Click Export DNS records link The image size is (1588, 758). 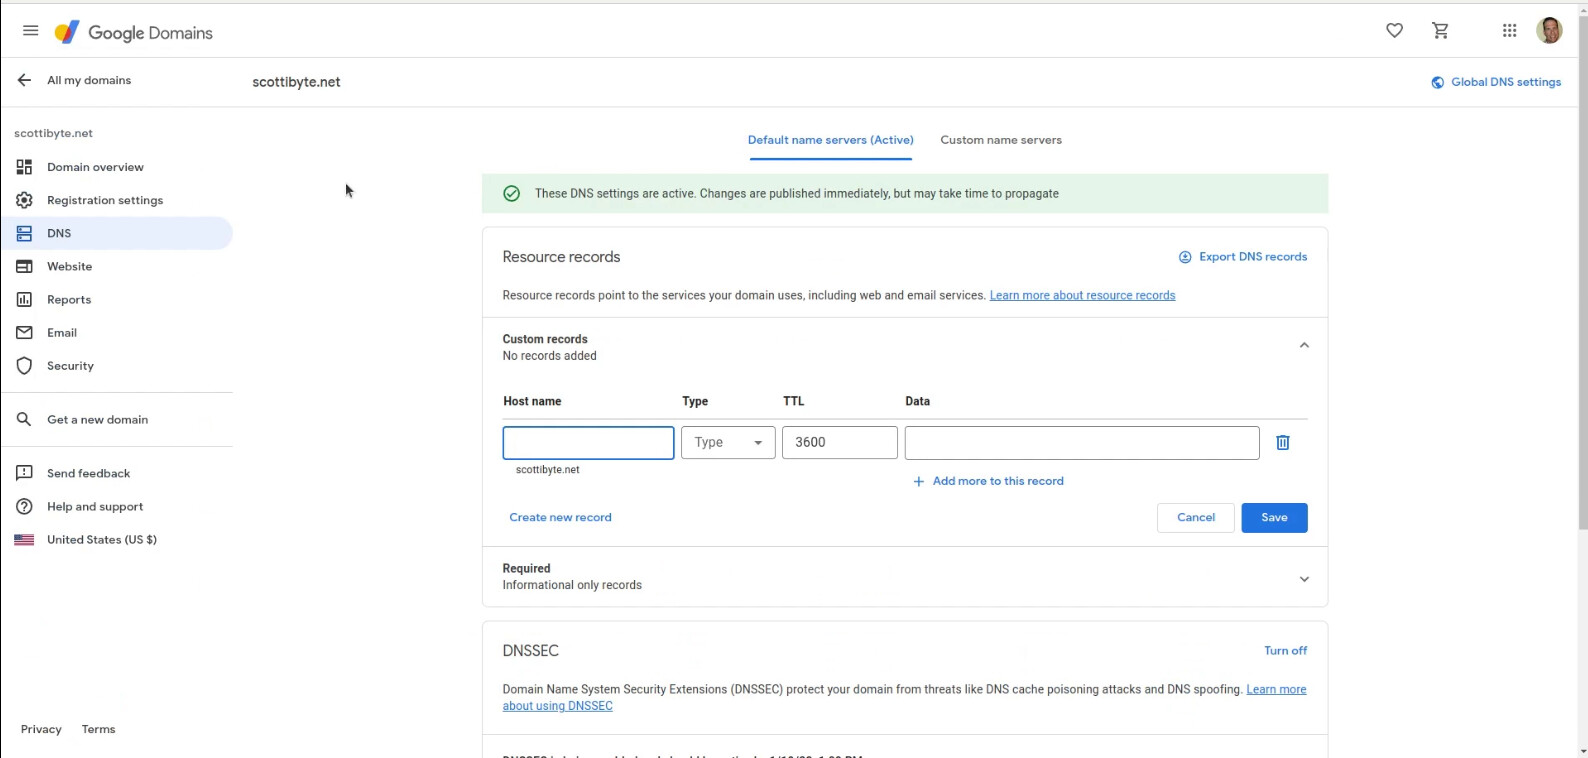[1253, 257]
